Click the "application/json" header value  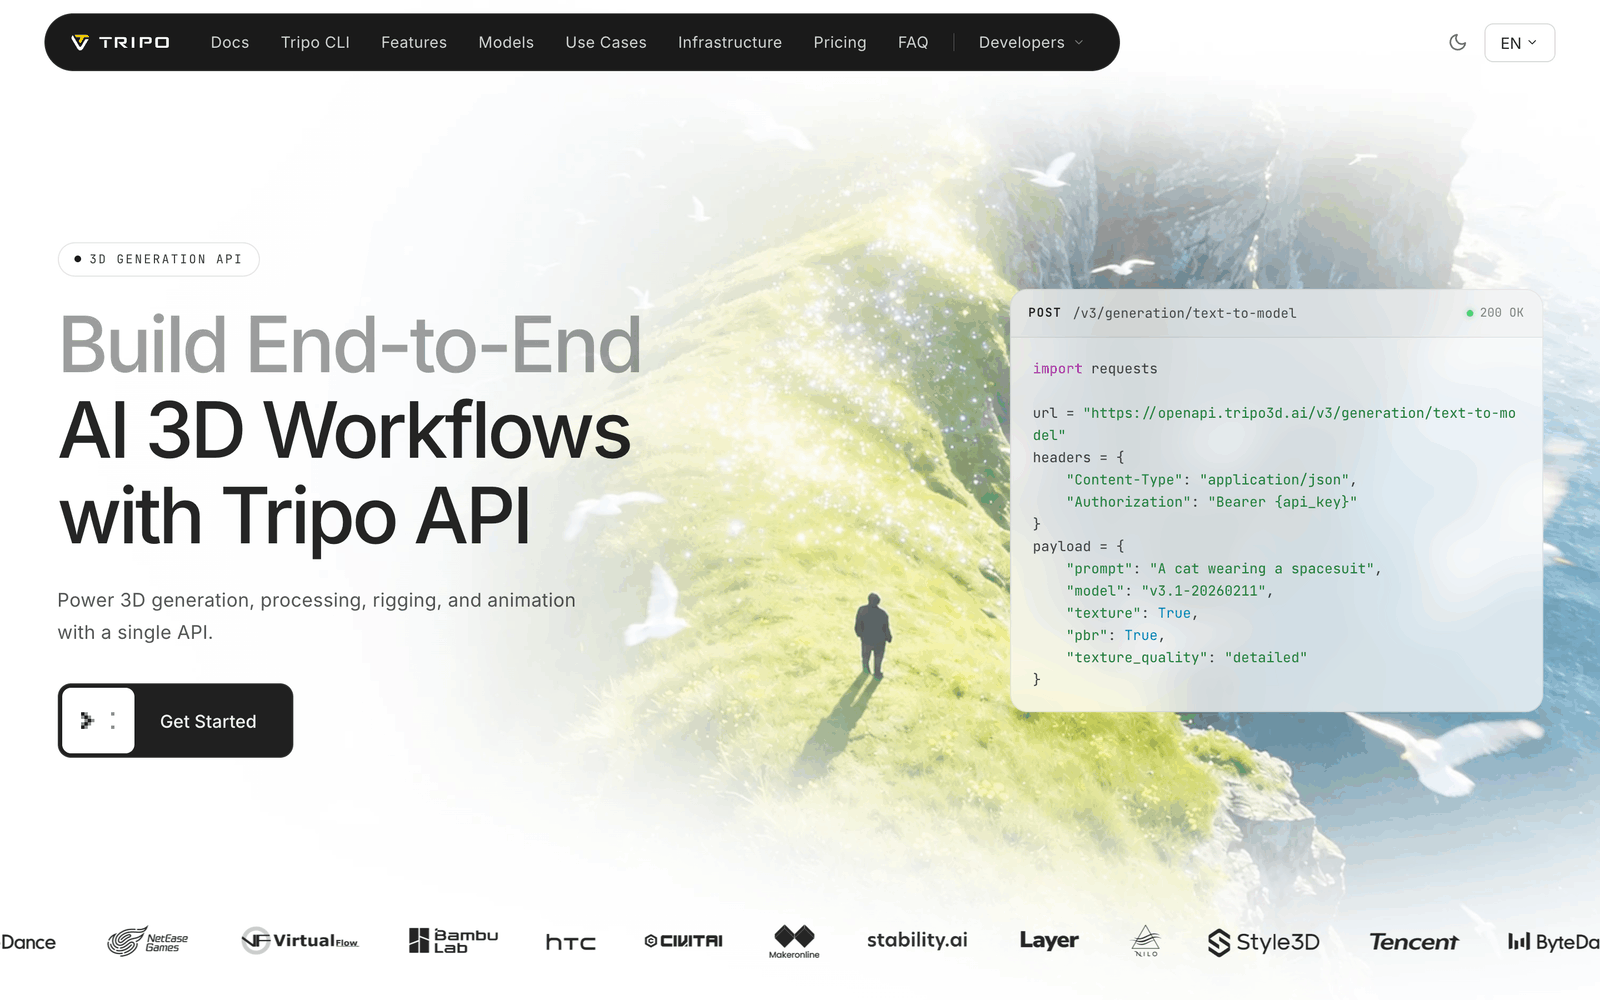tap(1274, 480)
